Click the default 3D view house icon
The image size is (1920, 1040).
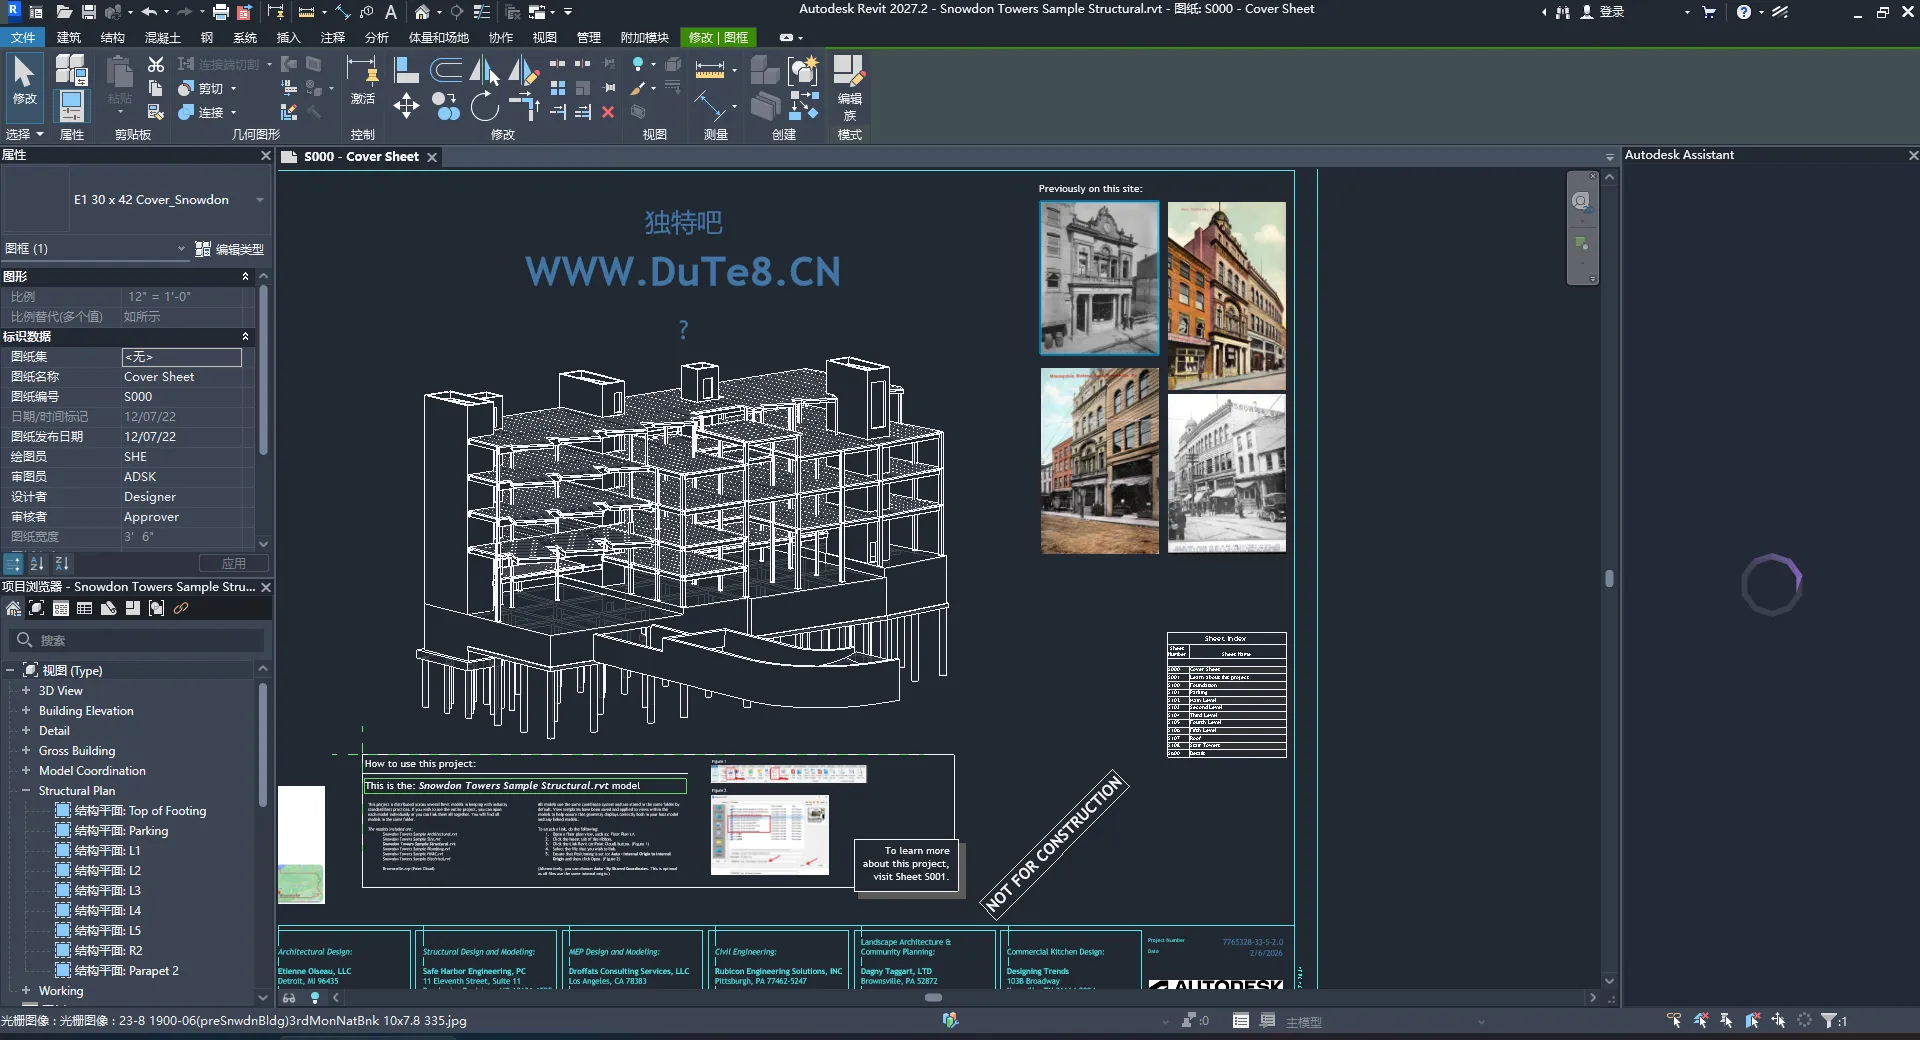tap(422, 12)
